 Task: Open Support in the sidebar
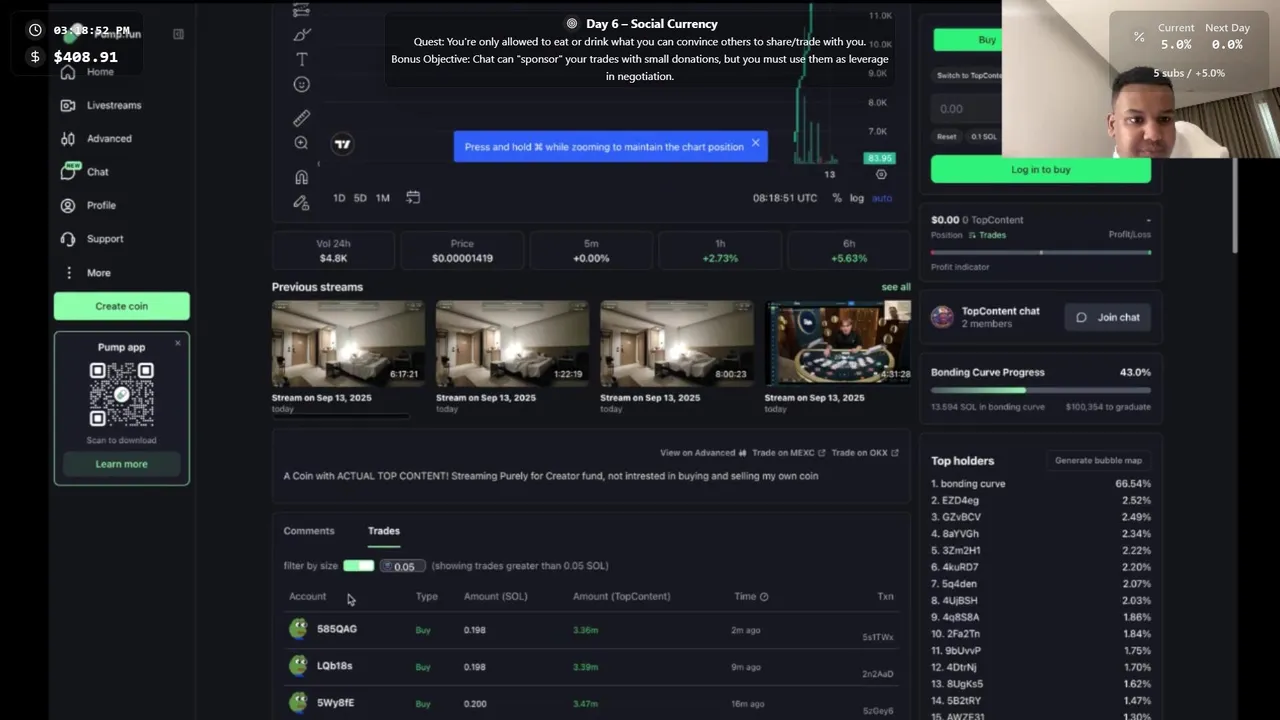(92, 239)
